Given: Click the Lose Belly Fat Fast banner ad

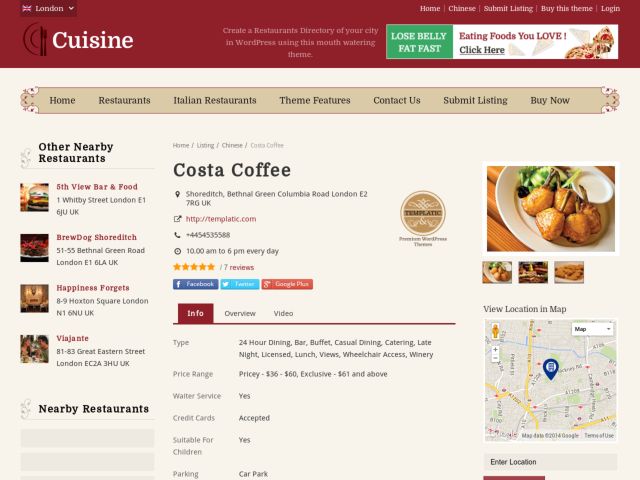Looking at the screenshot, I should (502, 42).
